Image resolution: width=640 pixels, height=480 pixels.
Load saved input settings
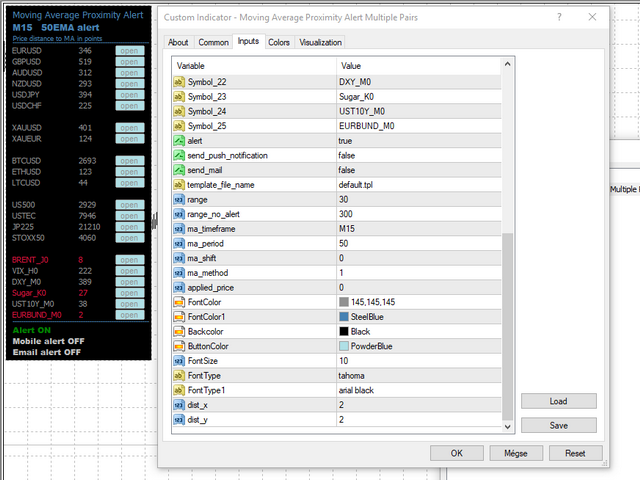click(558, 401)
